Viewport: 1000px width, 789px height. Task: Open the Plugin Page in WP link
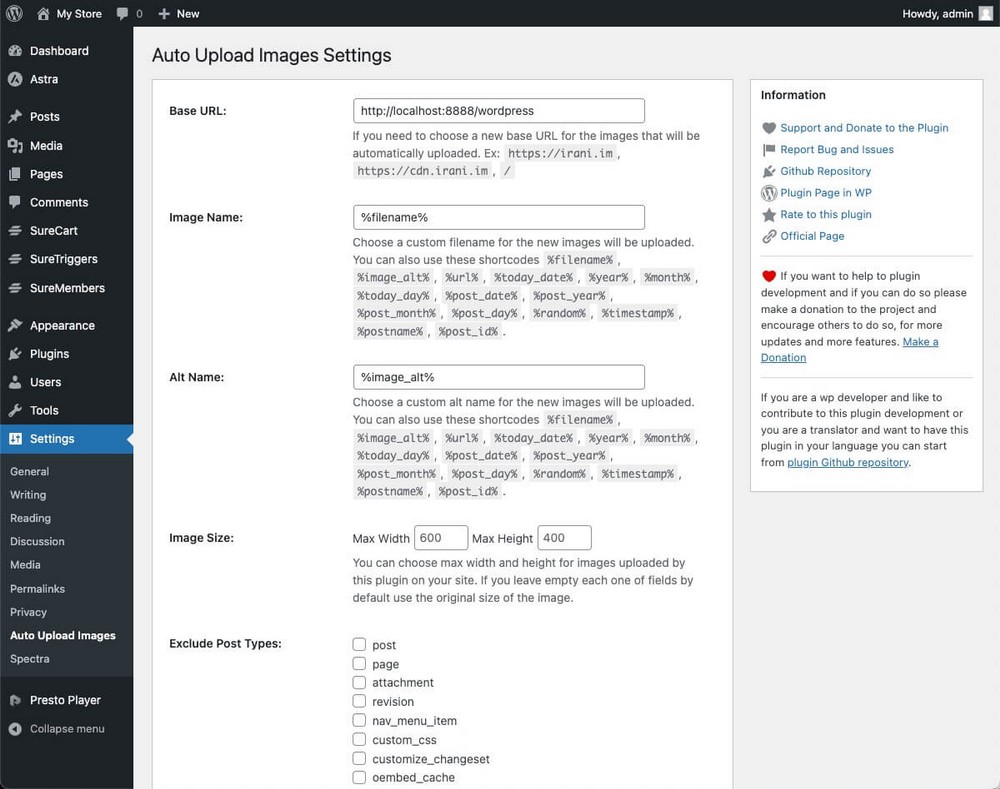[826, 193]
